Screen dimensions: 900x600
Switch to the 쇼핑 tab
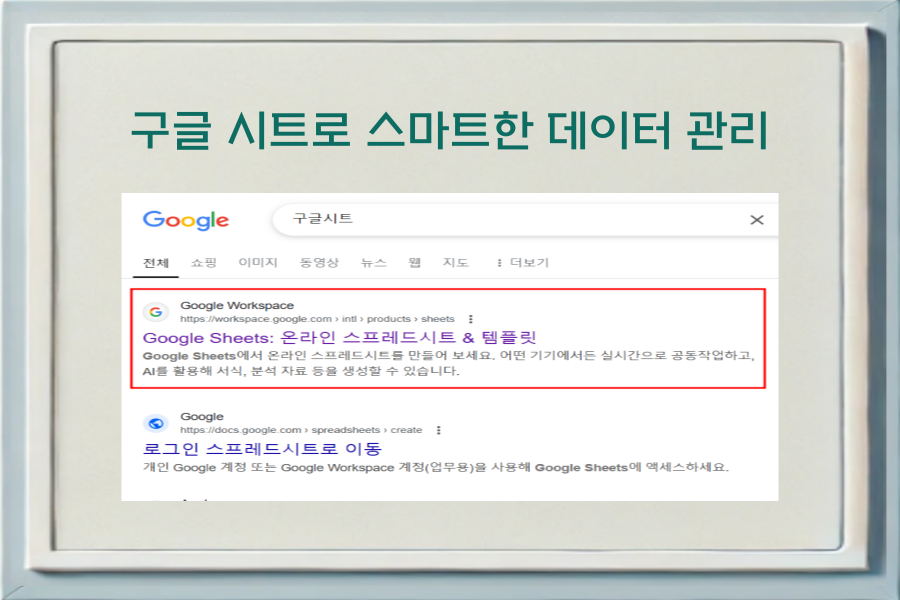tap(204, 262)
